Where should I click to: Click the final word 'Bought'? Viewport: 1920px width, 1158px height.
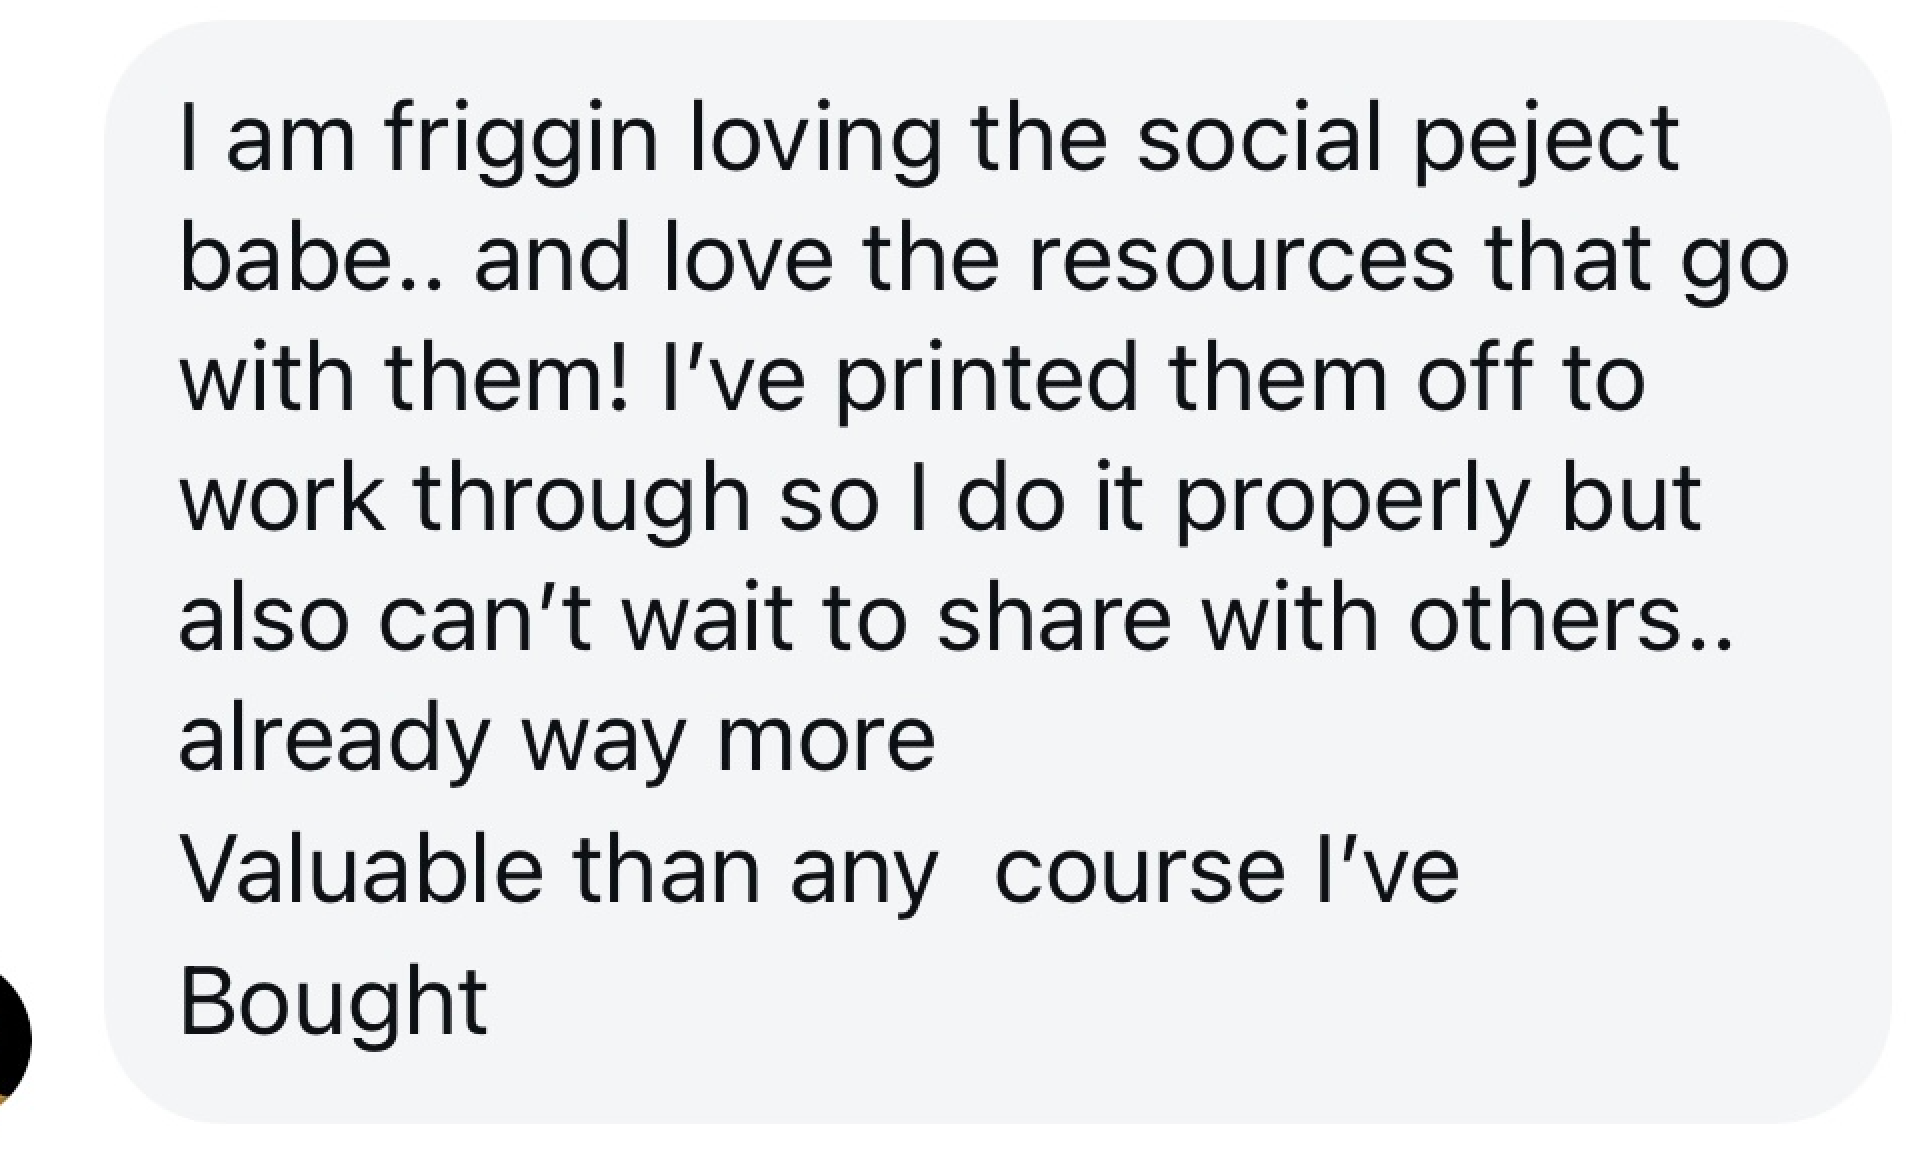point(333,1002)
